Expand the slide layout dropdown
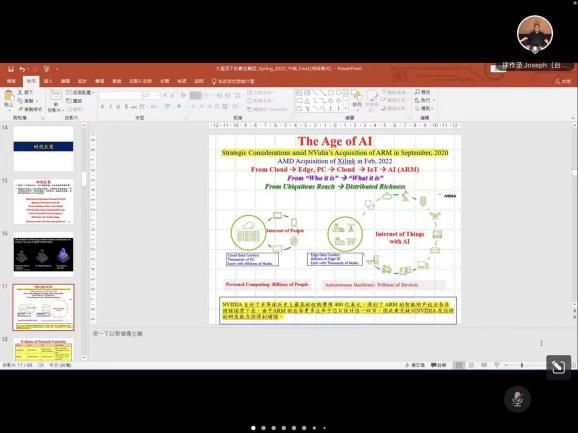 (x=80, y=92)
